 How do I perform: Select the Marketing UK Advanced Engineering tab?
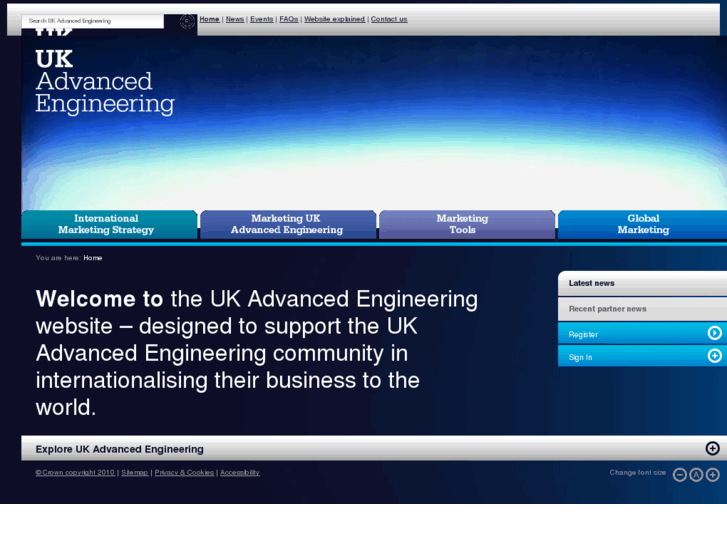(288, 224)
